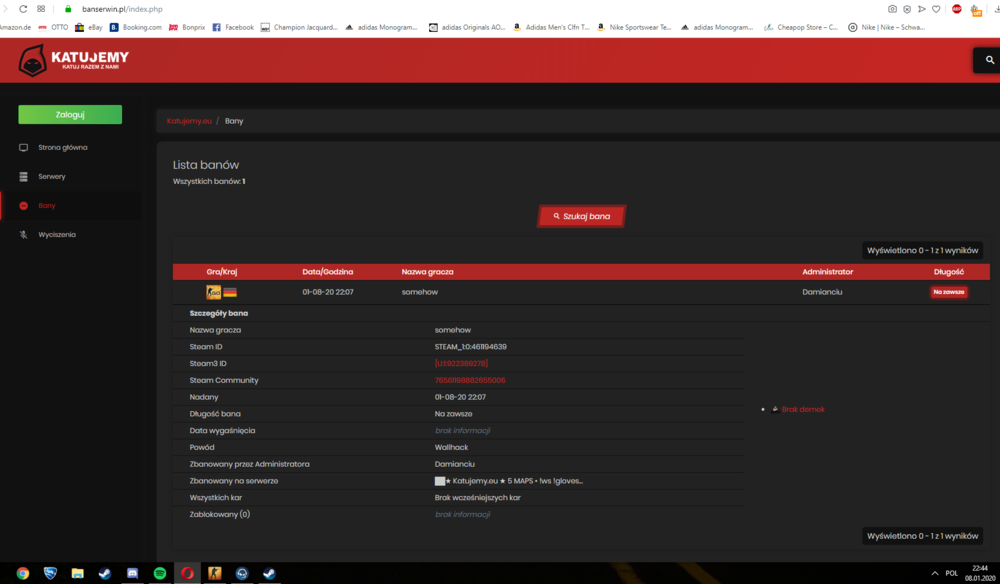This screenshot has width=1000, height=584.
Task: Open Discord from the taskbar
Action: coord(132,573)
